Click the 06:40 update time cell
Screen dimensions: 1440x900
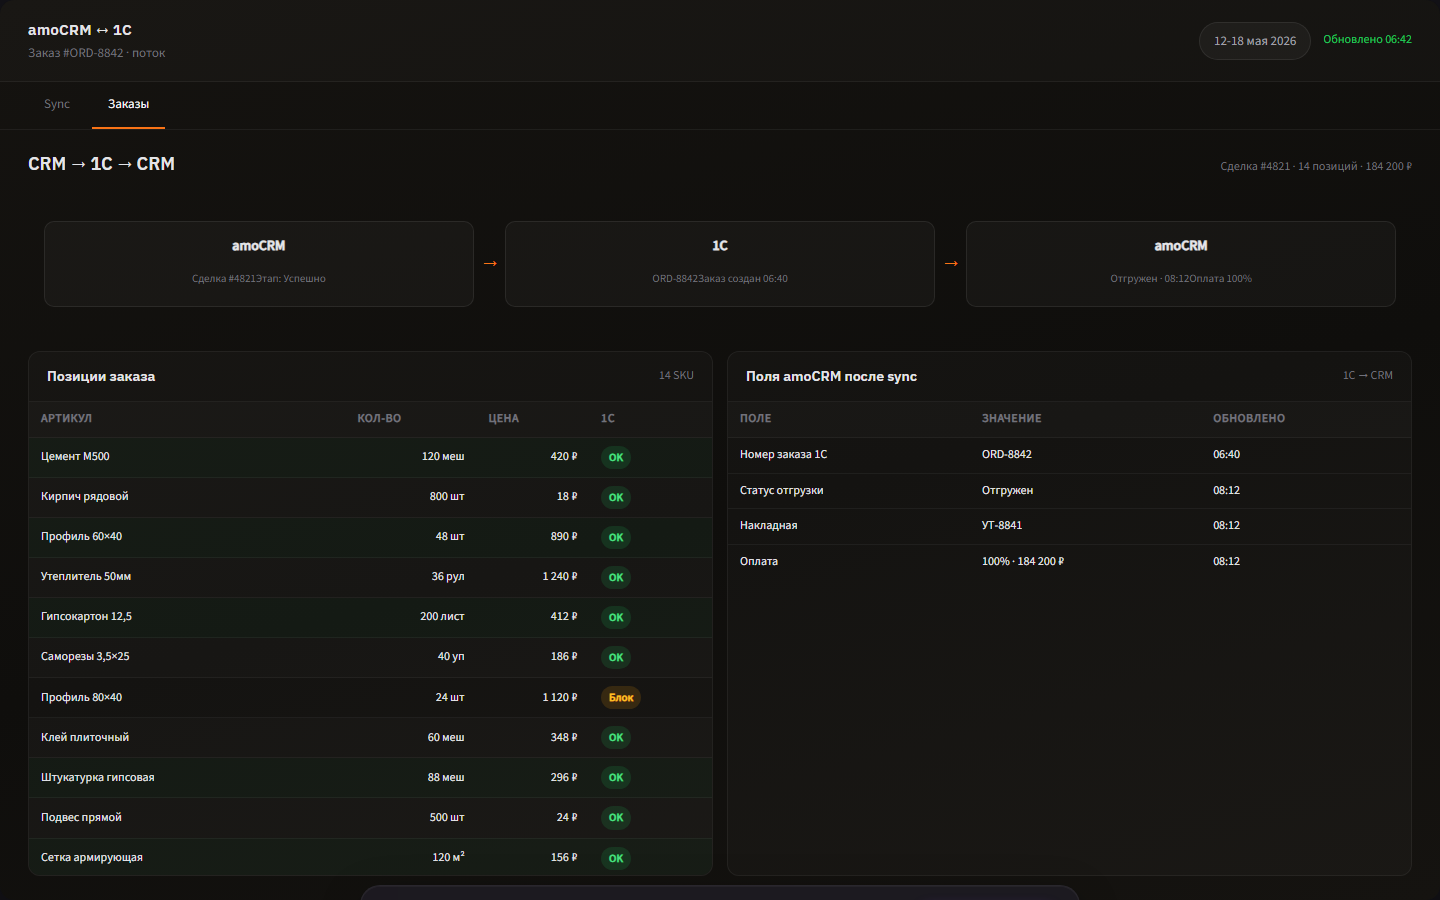(1226, 455)
